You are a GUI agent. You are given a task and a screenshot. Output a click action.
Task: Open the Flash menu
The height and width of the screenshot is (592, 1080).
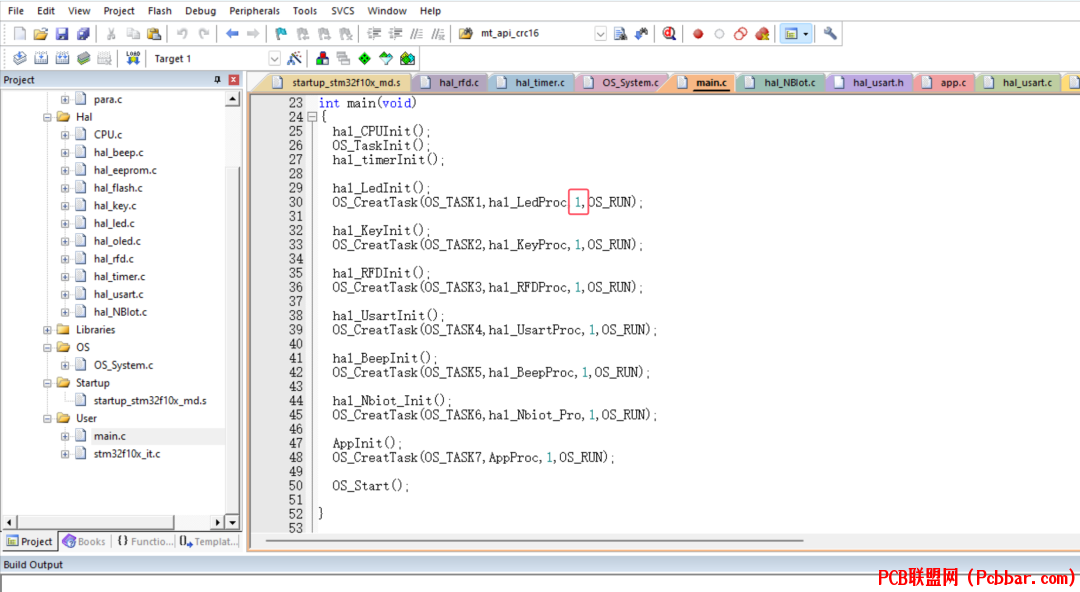(160, 11)
